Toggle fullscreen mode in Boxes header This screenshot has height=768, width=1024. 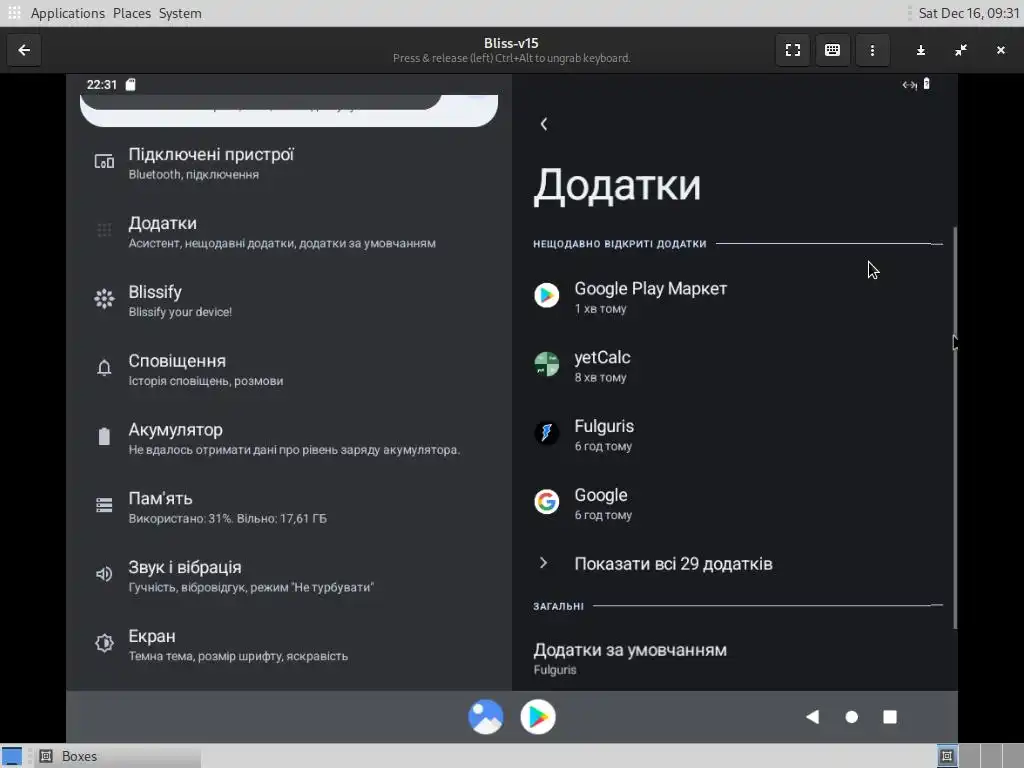(x=792, y=50)
